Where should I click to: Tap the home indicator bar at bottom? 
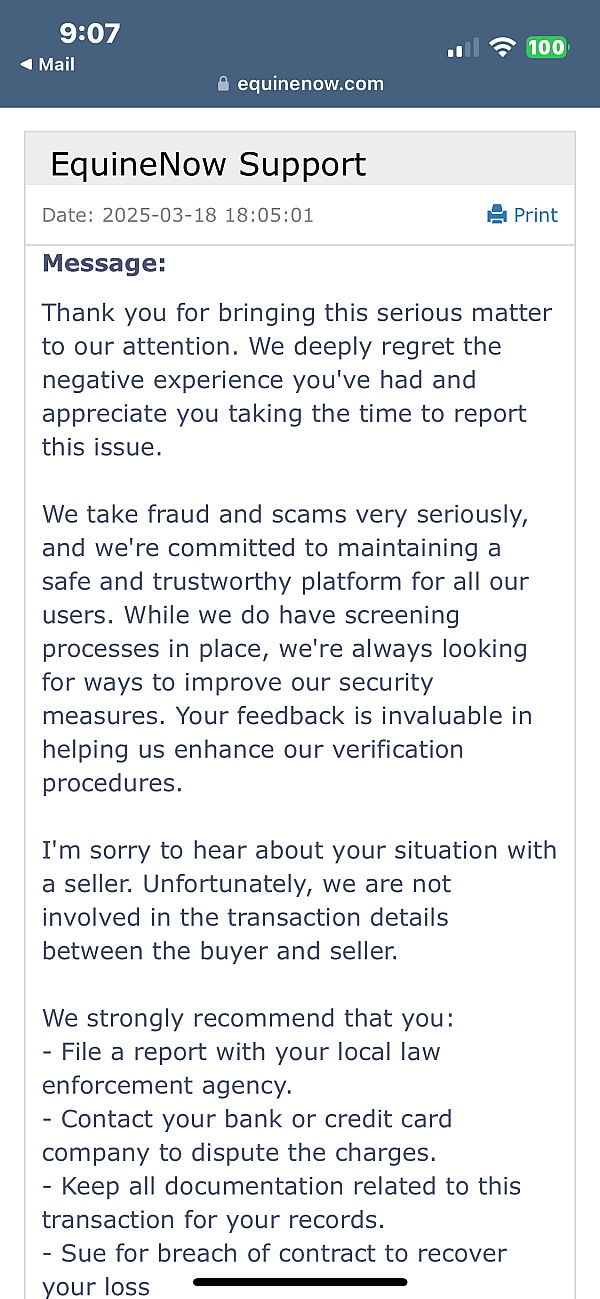tap(300, 1281)
